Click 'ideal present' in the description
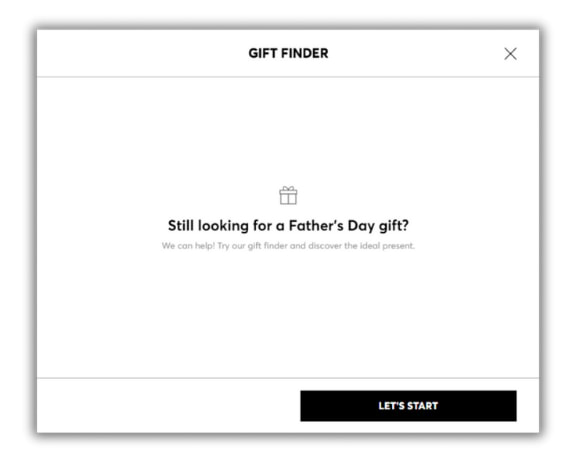576x468 pixels. coord(387,246)
